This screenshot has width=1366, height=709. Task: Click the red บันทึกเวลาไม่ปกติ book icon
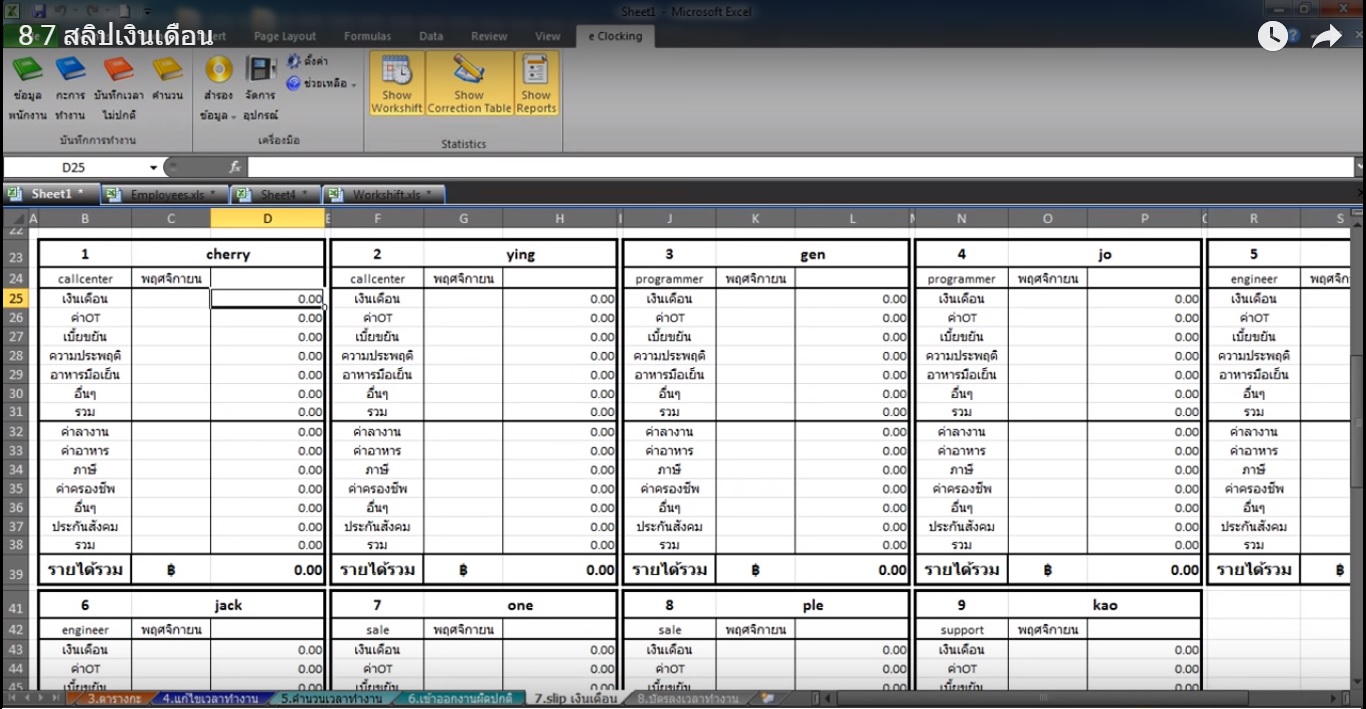118,70
